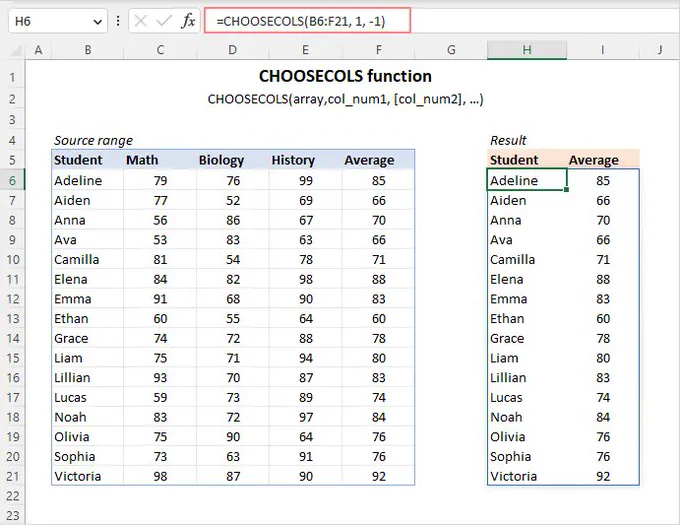Click source 'Average' header cell
This screenshot has width=680, height=525.
pos(378,160)
